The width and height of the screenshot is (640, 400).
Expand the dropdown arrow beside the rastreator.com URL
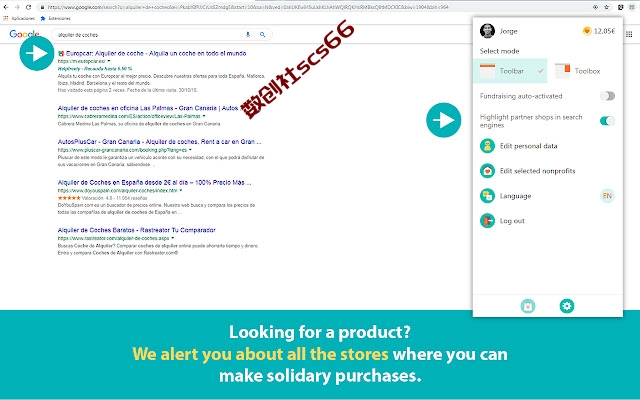click(x=173, y=238)
